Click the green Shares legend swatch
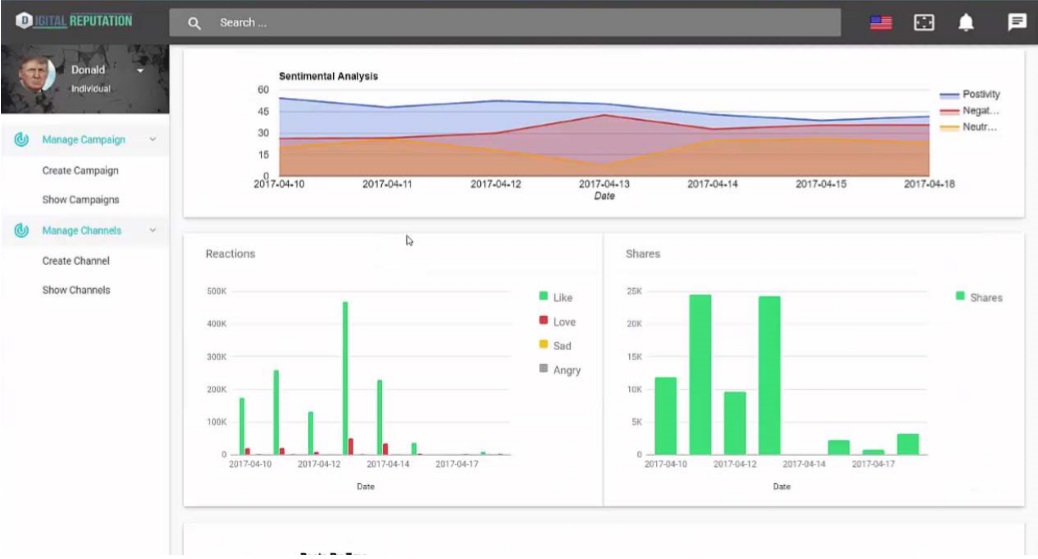 coord(961,297)
